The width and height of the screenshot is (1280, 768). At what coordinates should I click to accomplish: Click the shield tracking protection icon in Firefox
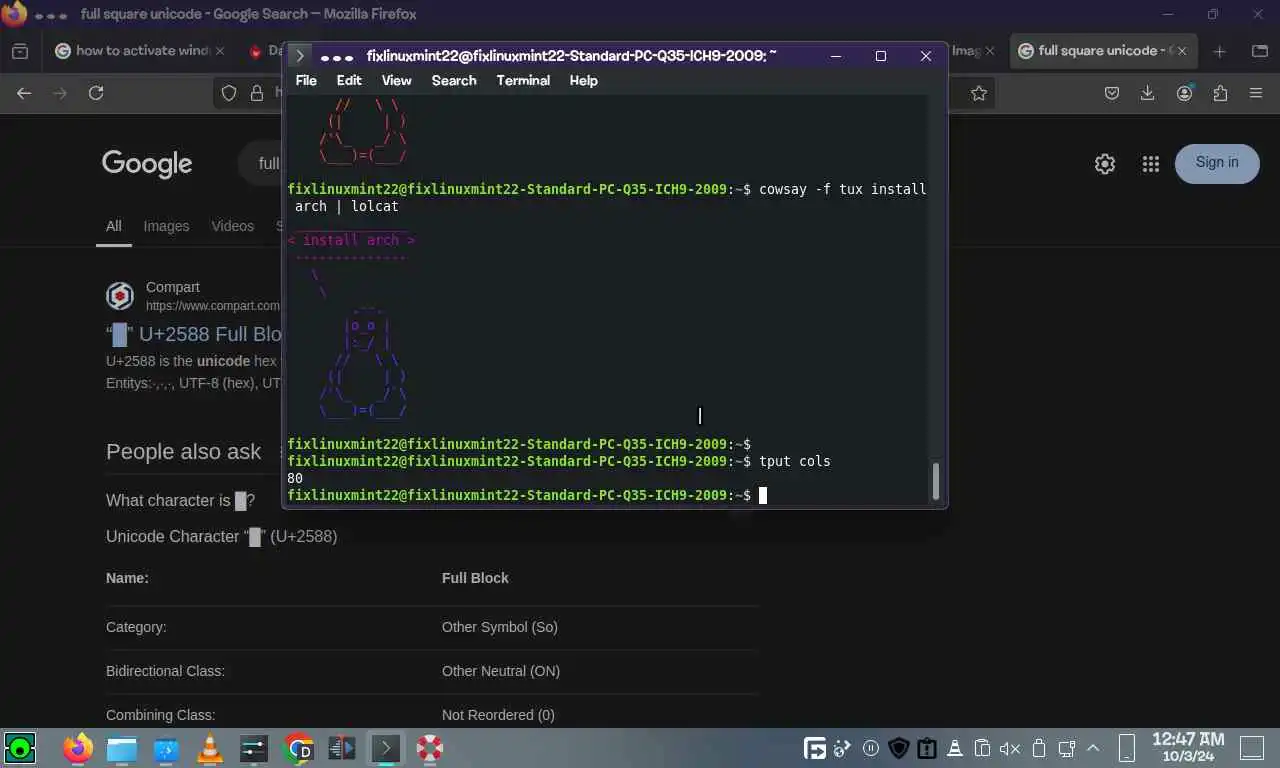229,93
